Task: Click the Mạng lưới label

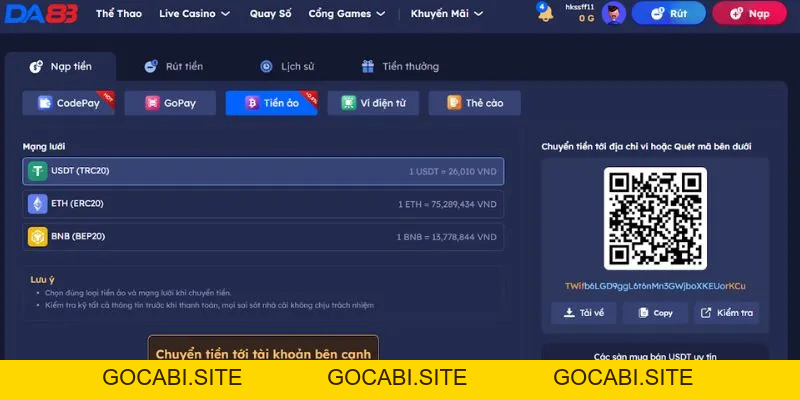Action: click(44, 147)
